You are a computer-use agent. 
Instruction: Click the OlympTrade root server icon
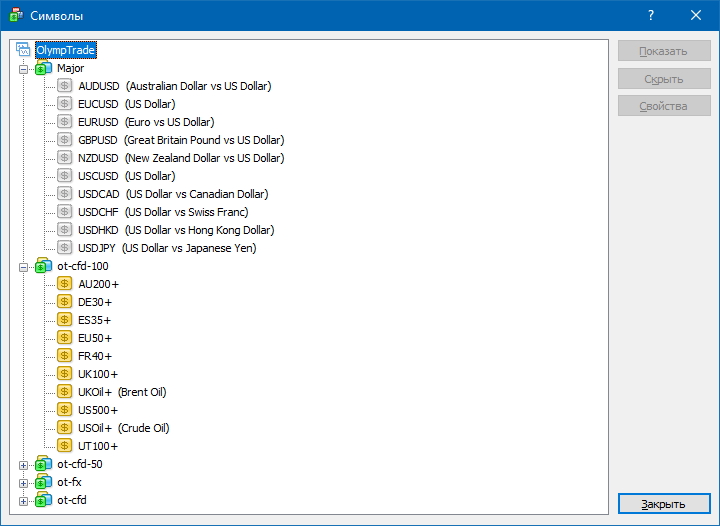(x=24, y=49)
